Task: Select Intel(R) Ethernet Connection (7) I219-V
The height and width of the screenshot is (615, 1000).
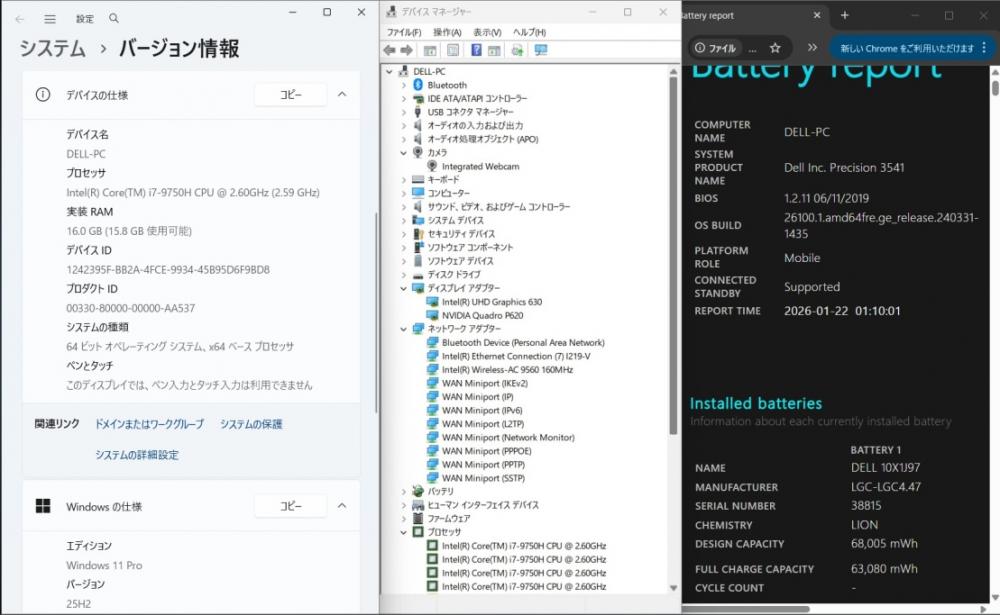Action: point(516,356)
